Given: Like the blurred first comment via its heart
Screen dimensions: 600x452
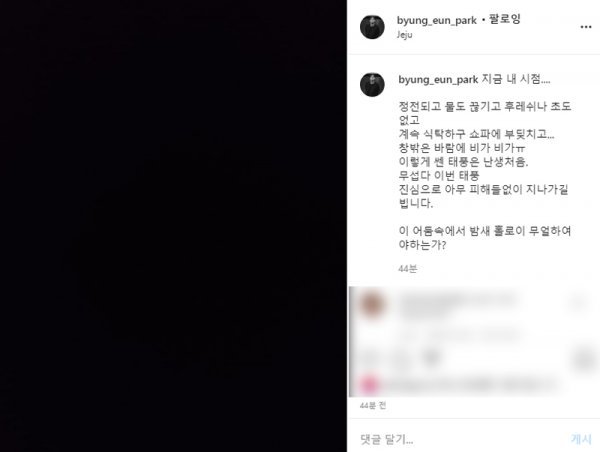Looking at the screenshot, I should (x=579, y=304).
